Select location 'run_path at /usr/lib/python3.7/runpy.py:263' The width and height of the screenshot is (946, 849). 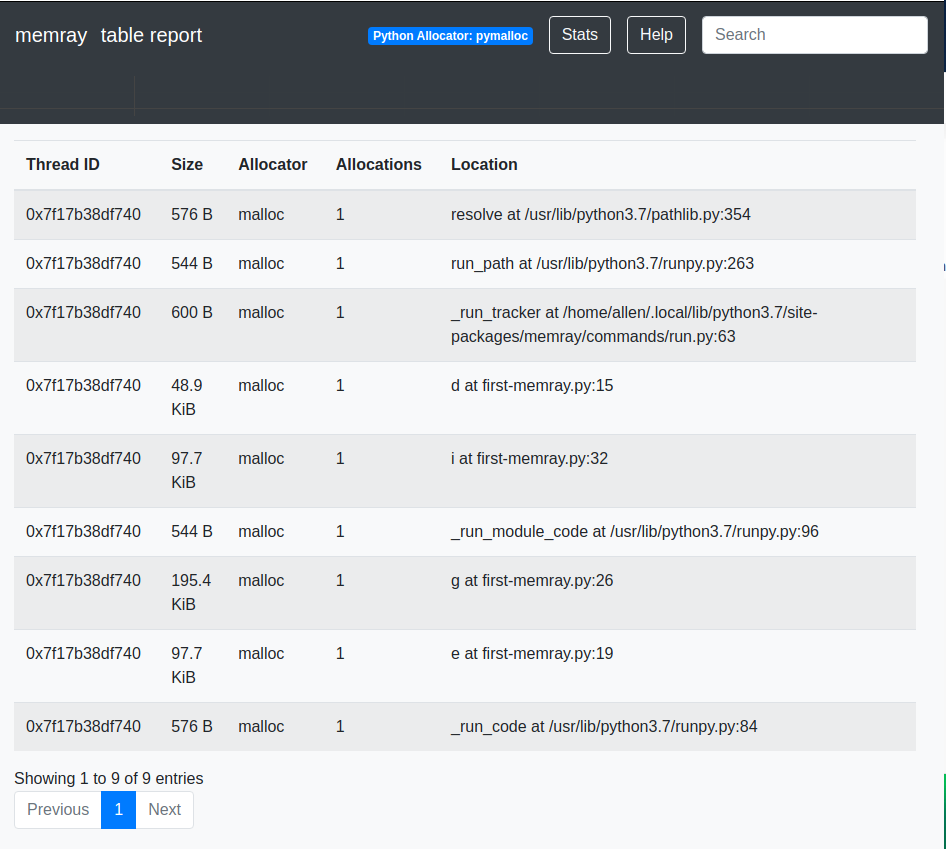point(602,264)
